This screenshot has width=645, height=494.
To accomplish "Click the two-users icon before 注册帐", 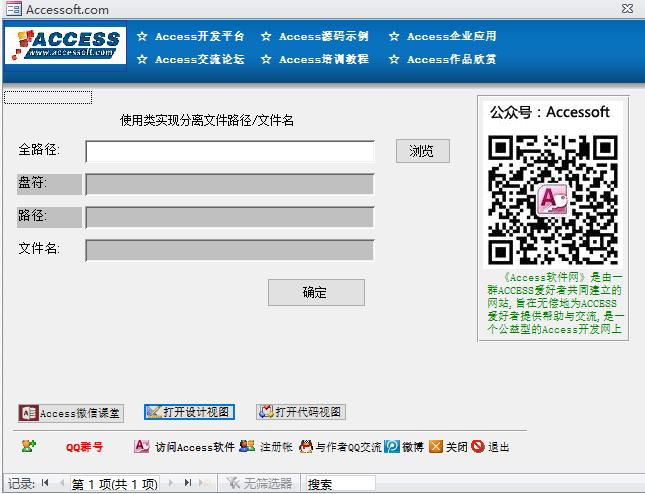I will click(247, 446).
